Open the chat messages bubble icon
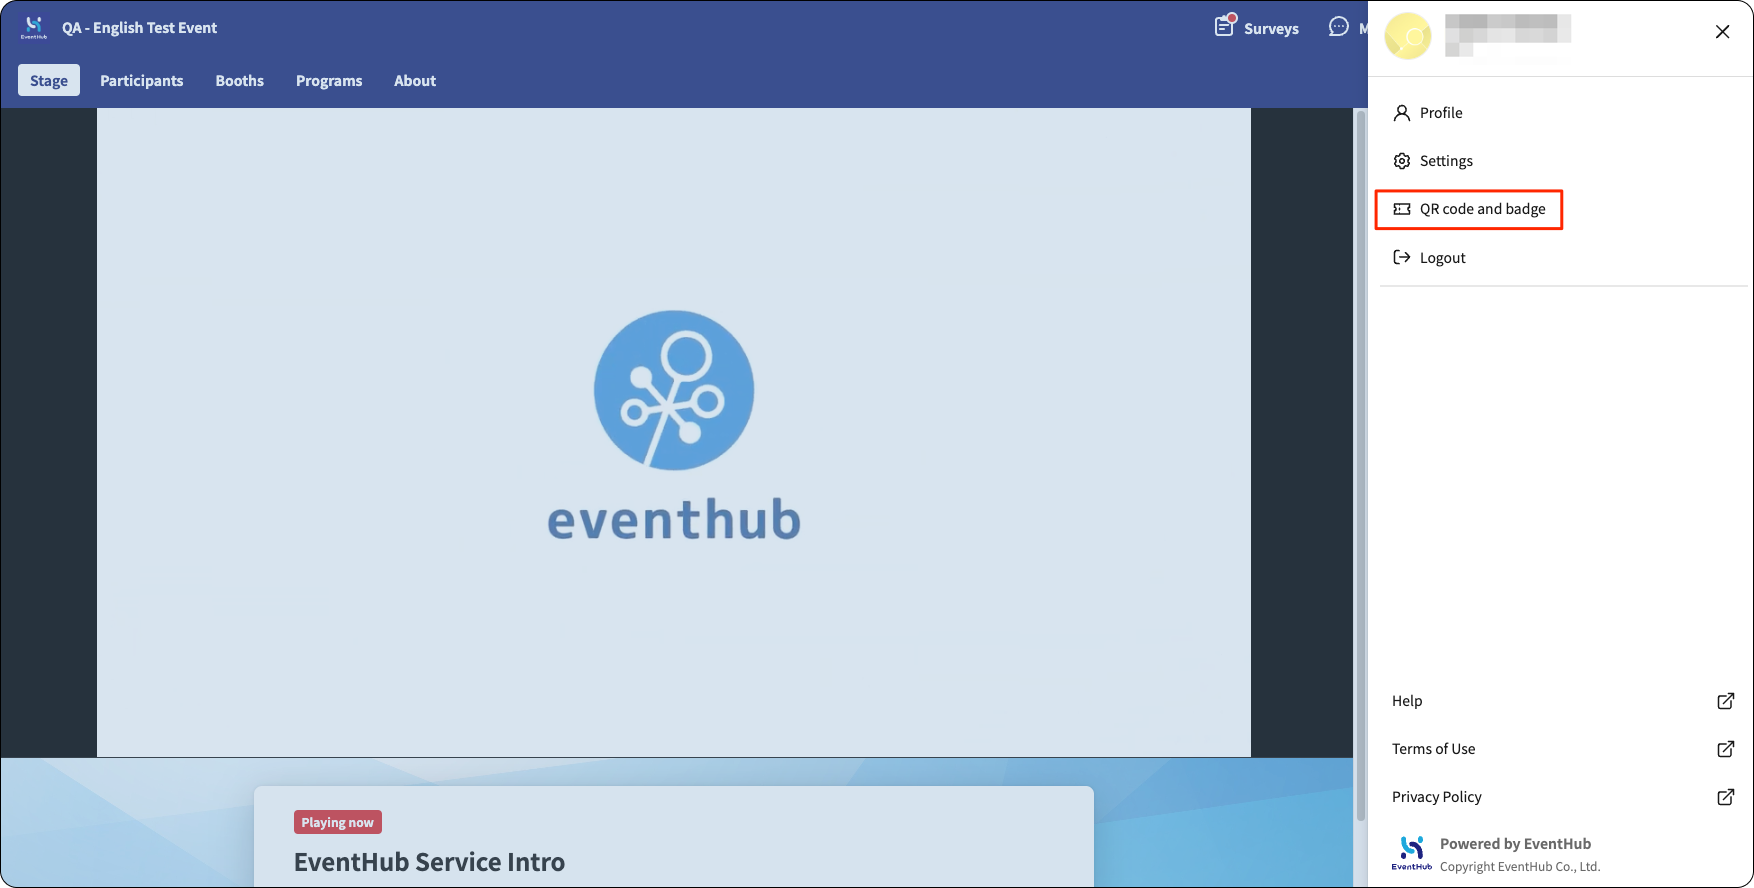This screenshot has width=1754, height=888. [1338, 27]
